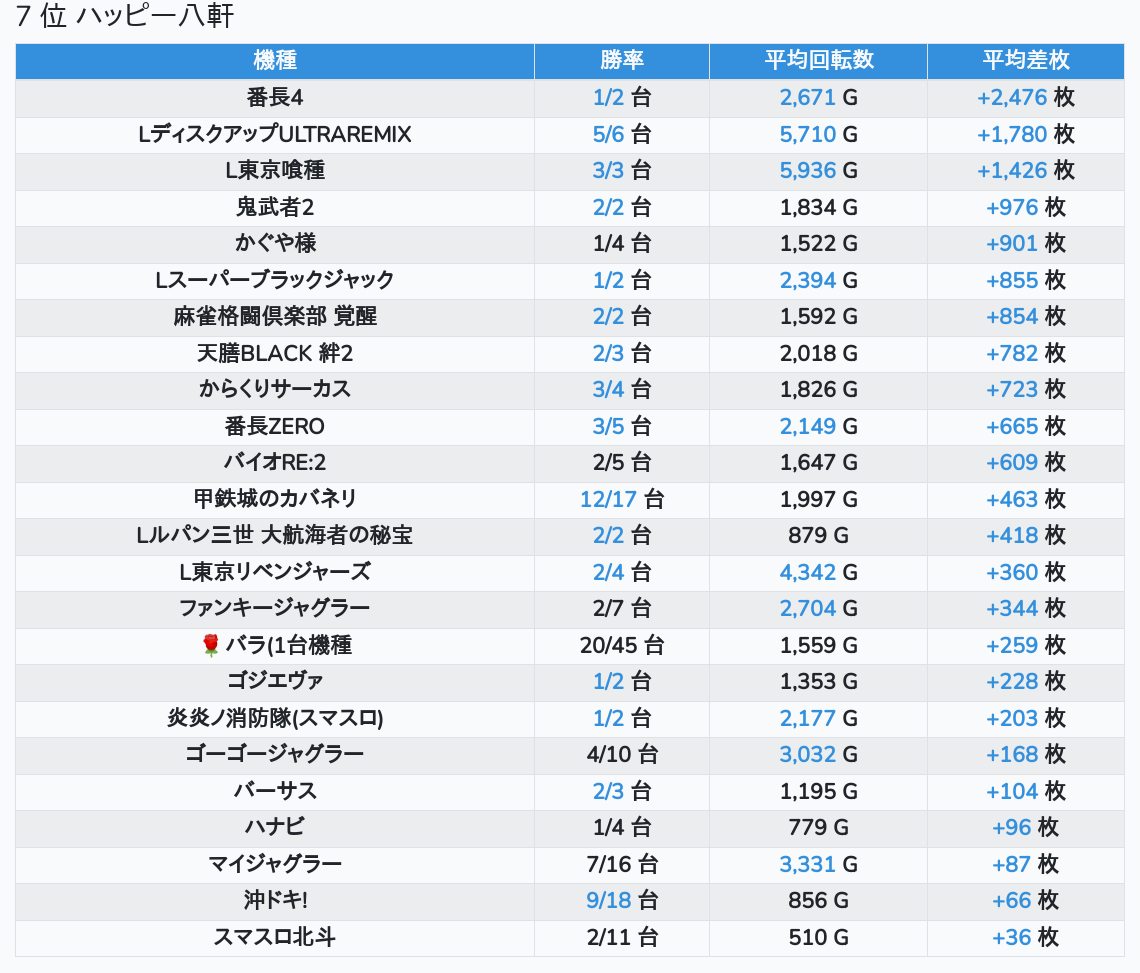Select the 鬼武者2 machine entry

(275, 207)
